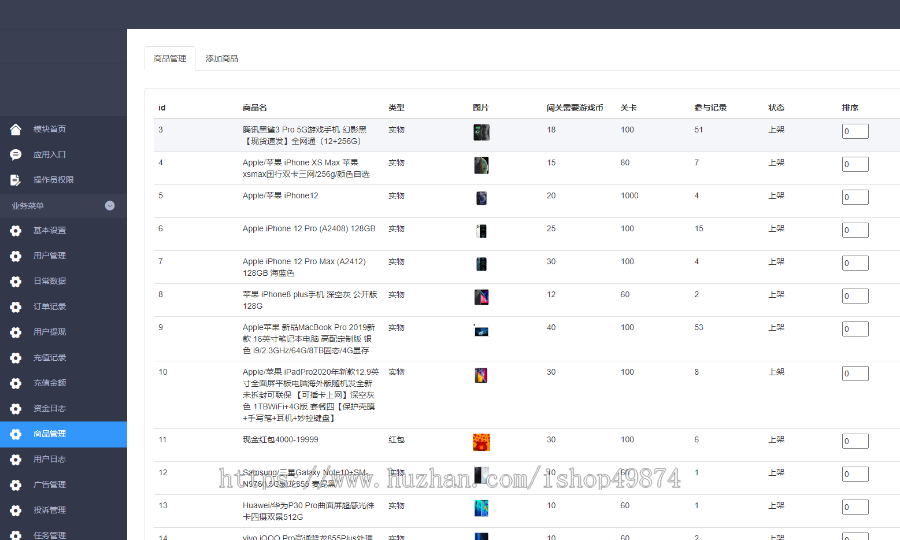Open thumbnail of iPhone 12 Pro Max row
This screenshot has width=900, height=540.
pos(481,264)
